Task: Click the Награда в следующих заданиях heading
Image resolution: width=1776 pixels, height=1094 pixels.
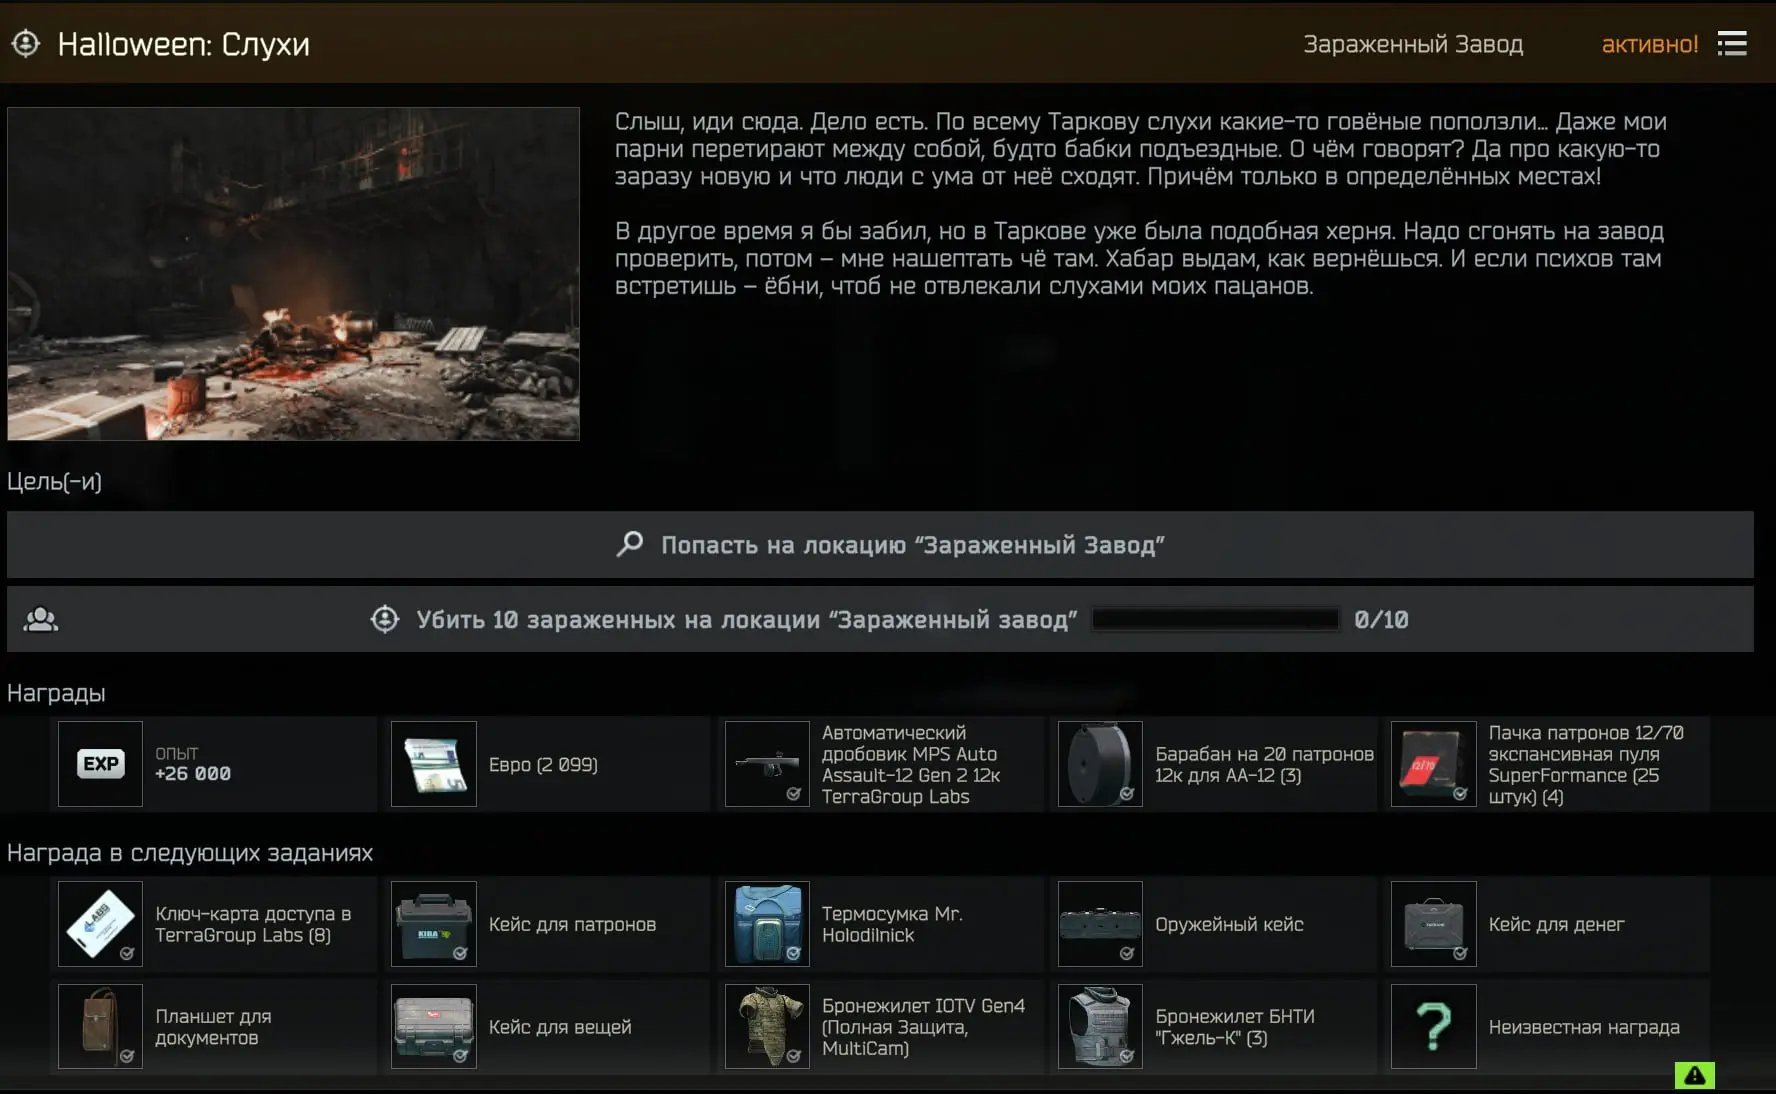Action: (x=190, y=853)
